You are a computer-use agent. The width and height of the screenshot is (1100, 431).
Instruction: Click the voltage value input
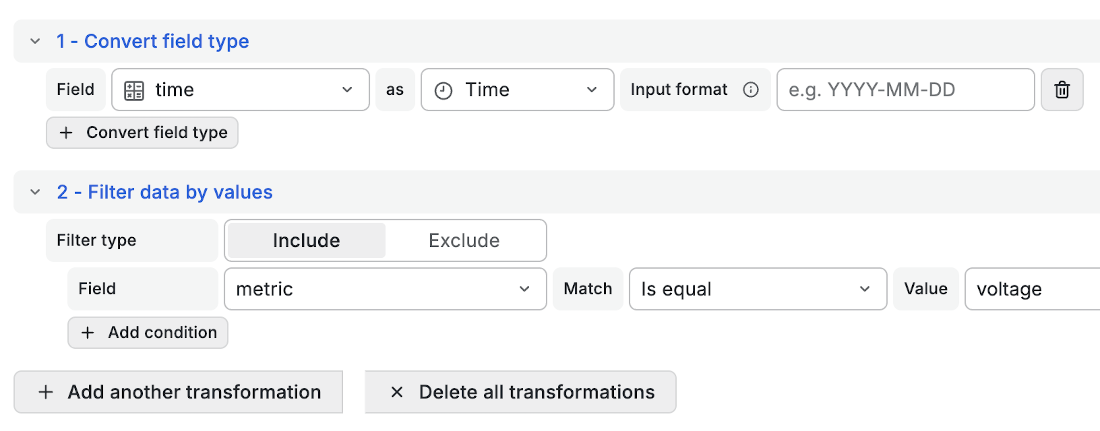click(x=1033, y=289)
